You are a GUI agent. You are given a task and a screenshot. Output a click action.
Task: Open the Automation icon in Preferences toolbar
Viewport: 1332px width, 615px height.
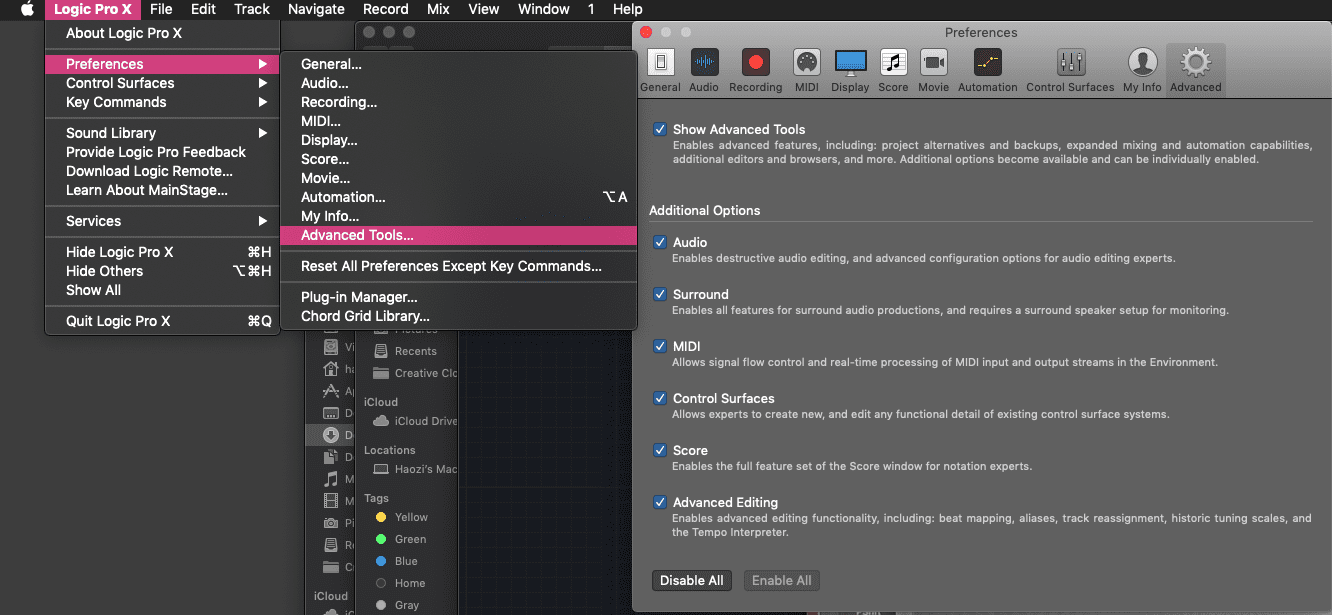point(987,62)
